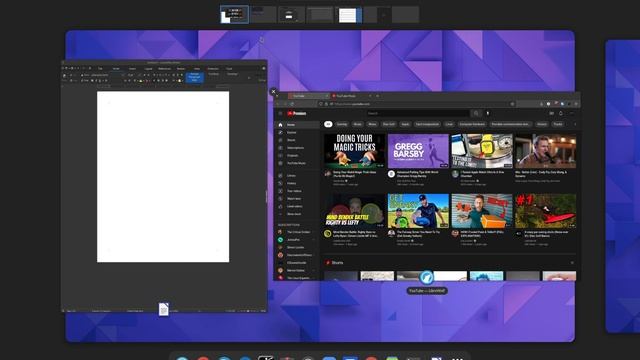Image resolution: width=640 pixels, height=360 pixels.
Task: Switch to the first virtual desktop thumbnail
Action: click(234, 14)
